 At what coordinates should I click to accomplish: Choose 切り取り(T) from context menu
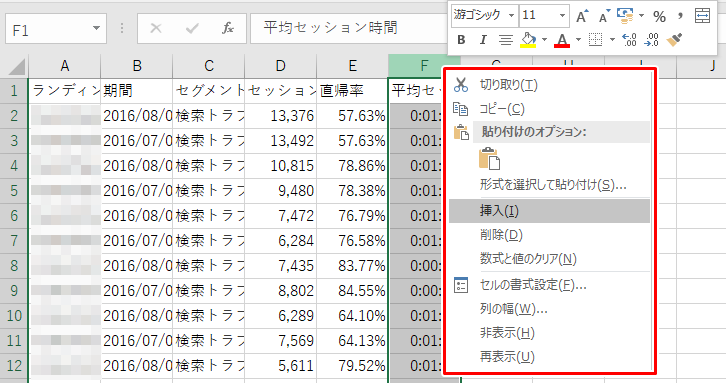pyautogui.click(x=549, y=85)
